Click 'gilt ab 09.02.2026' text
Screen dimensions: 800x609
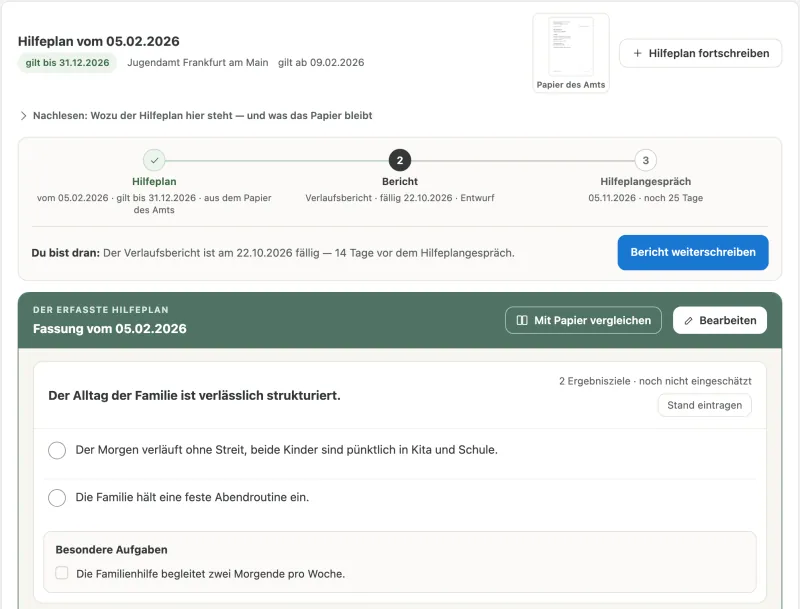[321, 63]
